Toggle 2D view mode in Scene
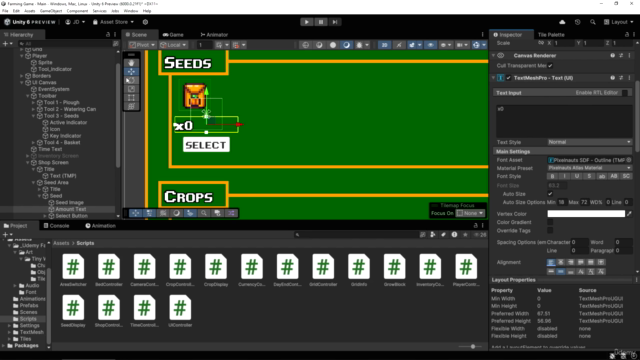Screen dimensions: 640x360 point(384,45)
